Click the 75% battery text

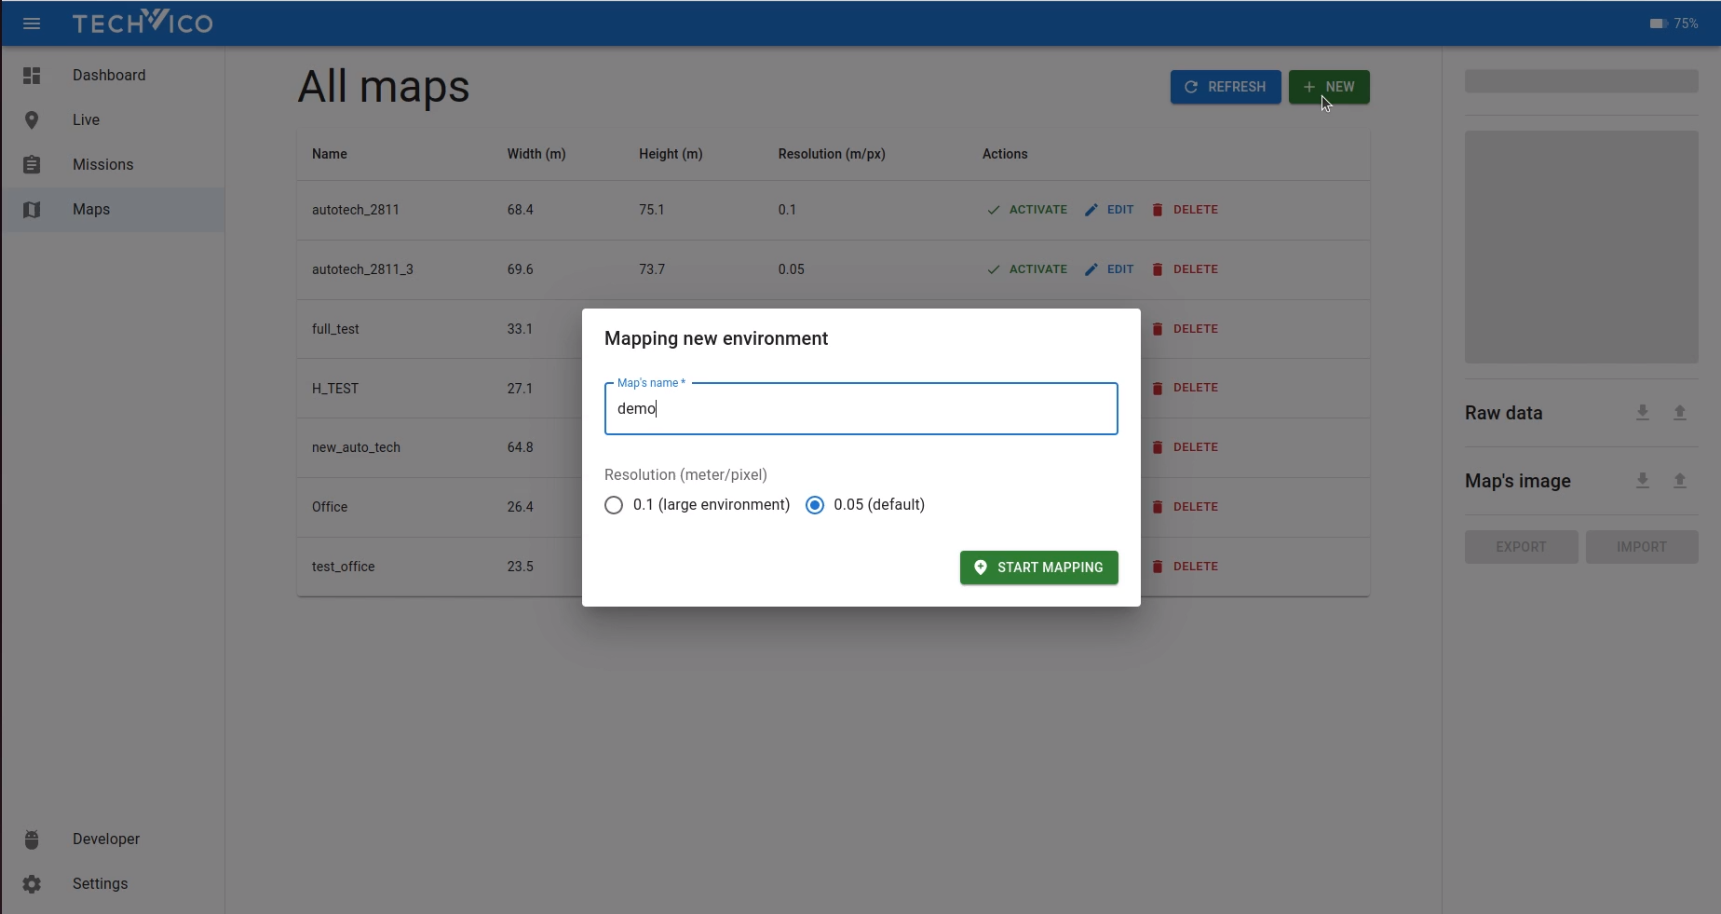1686,23
